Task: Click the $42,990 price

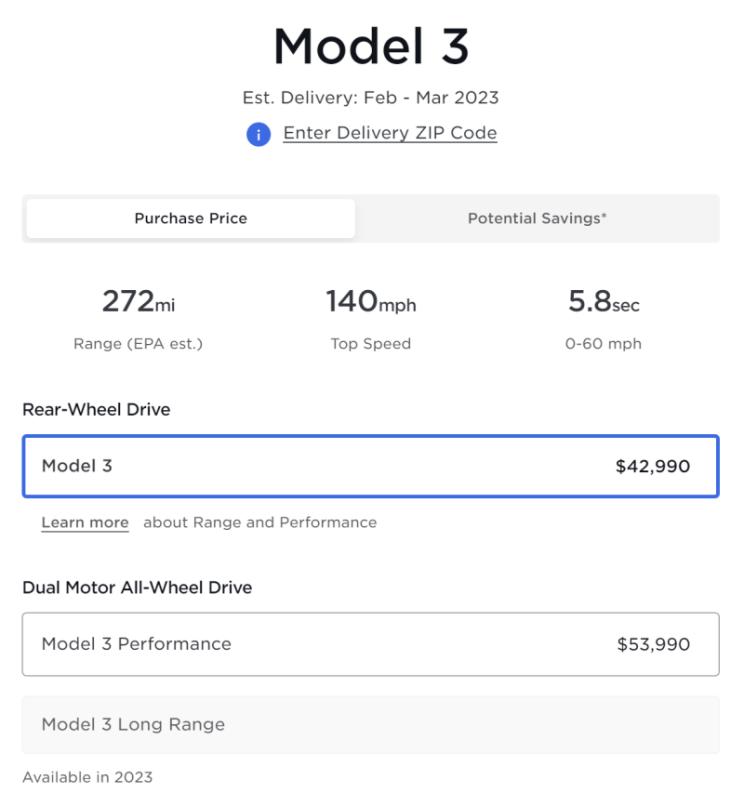Action: point(652,467)
